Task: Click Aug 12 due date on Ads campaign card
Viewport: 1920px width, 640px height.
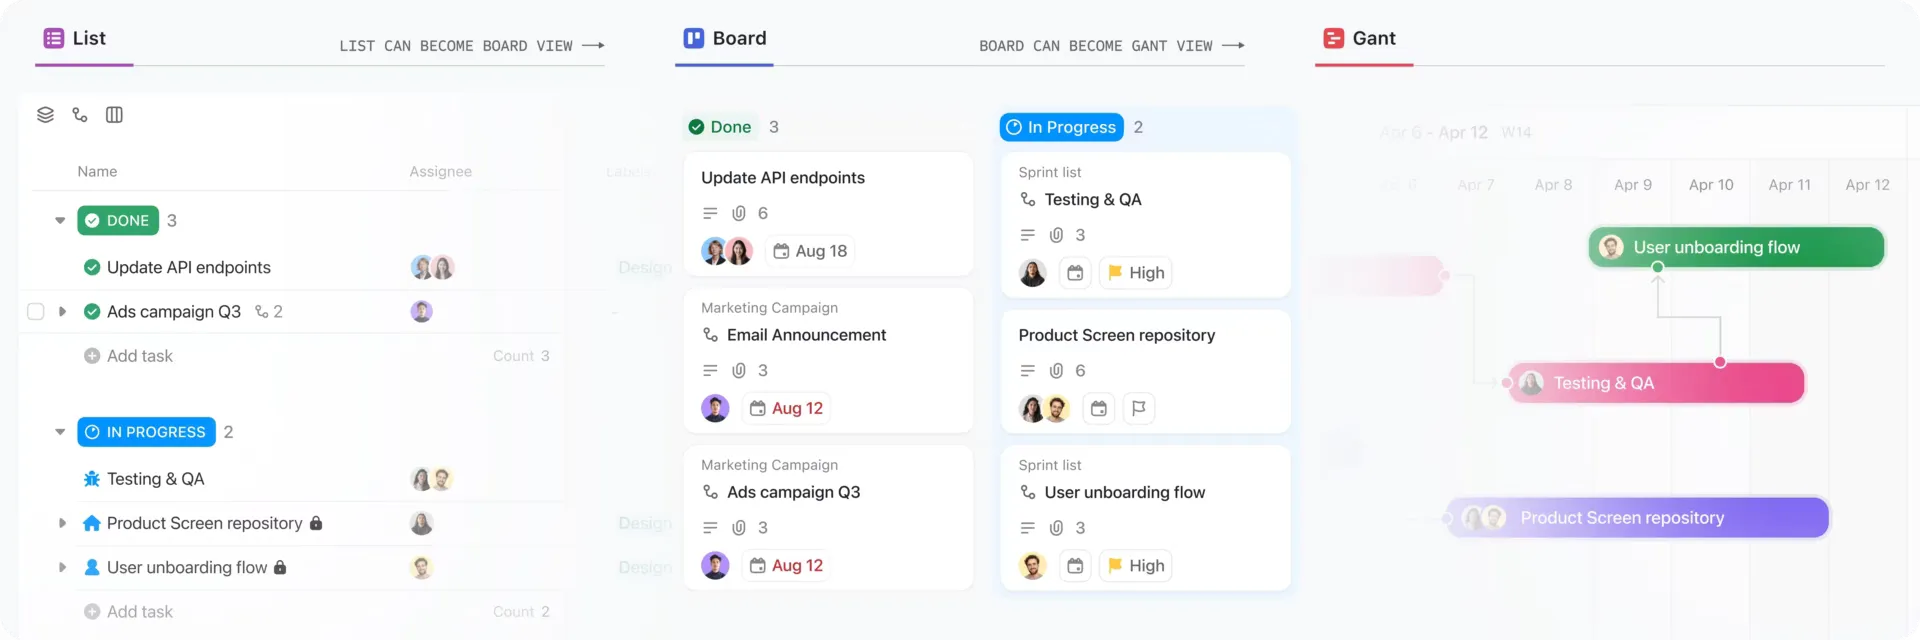Action: pyautogui.click(x=786, y=566)
